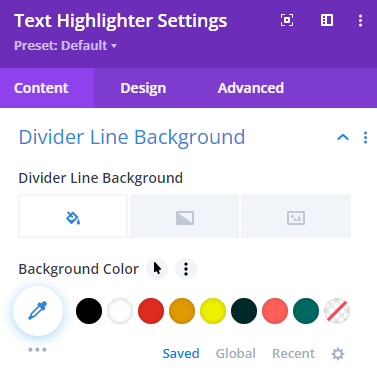This screenshot has height=387, width=377.
Task: Select the transparent no-color swatch
Action: click(337, 311)
